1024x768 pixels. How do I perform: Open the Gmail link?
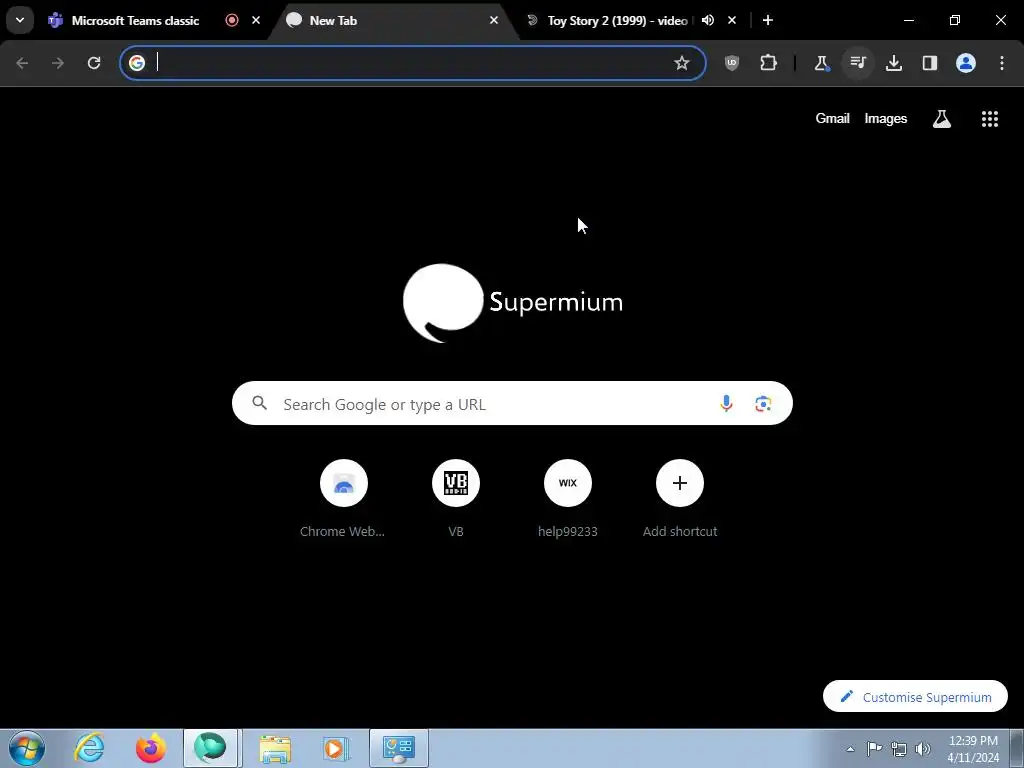coord(832,118)
